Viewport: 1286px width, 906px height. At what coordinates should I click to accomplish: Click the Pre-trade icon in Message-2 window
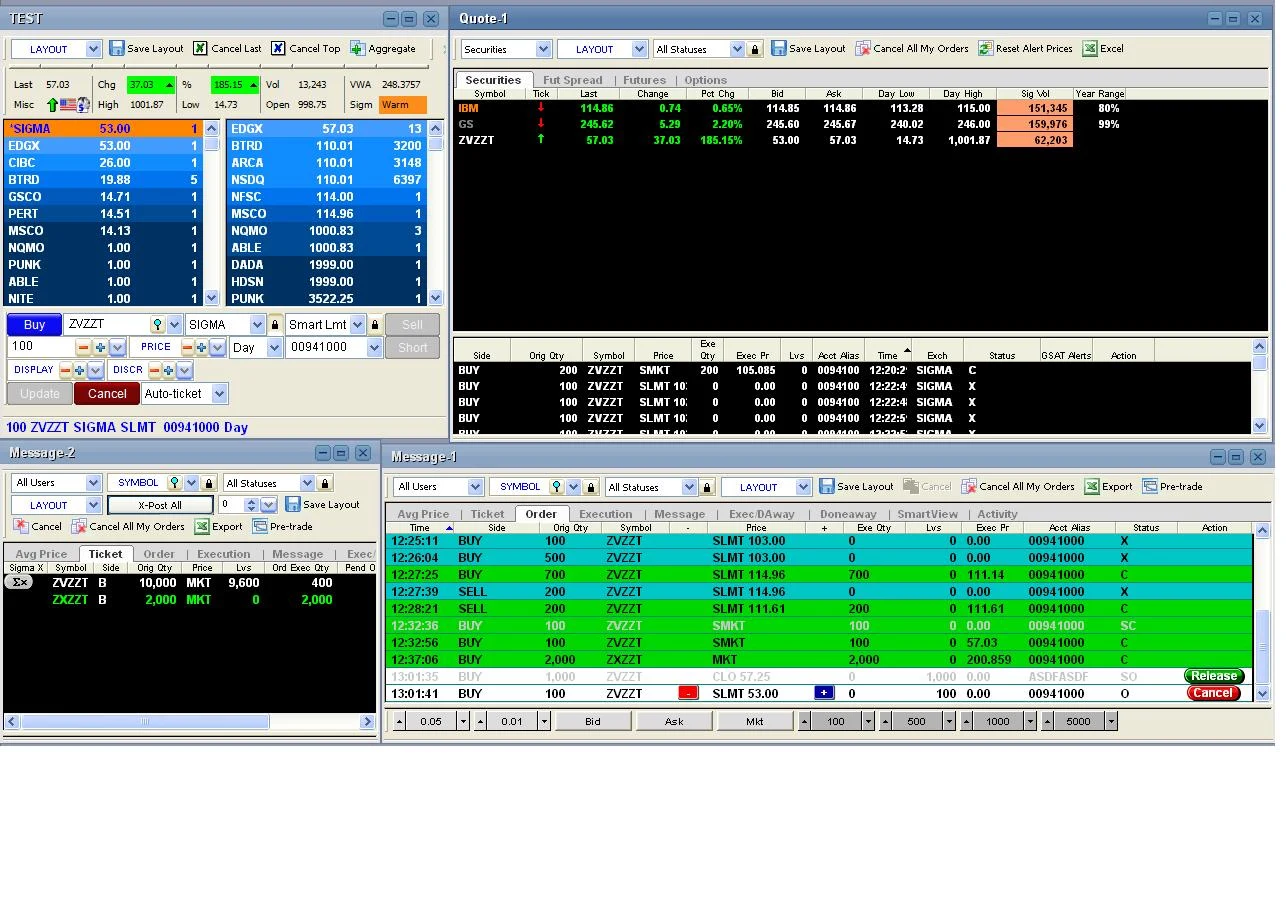(260, 526)
